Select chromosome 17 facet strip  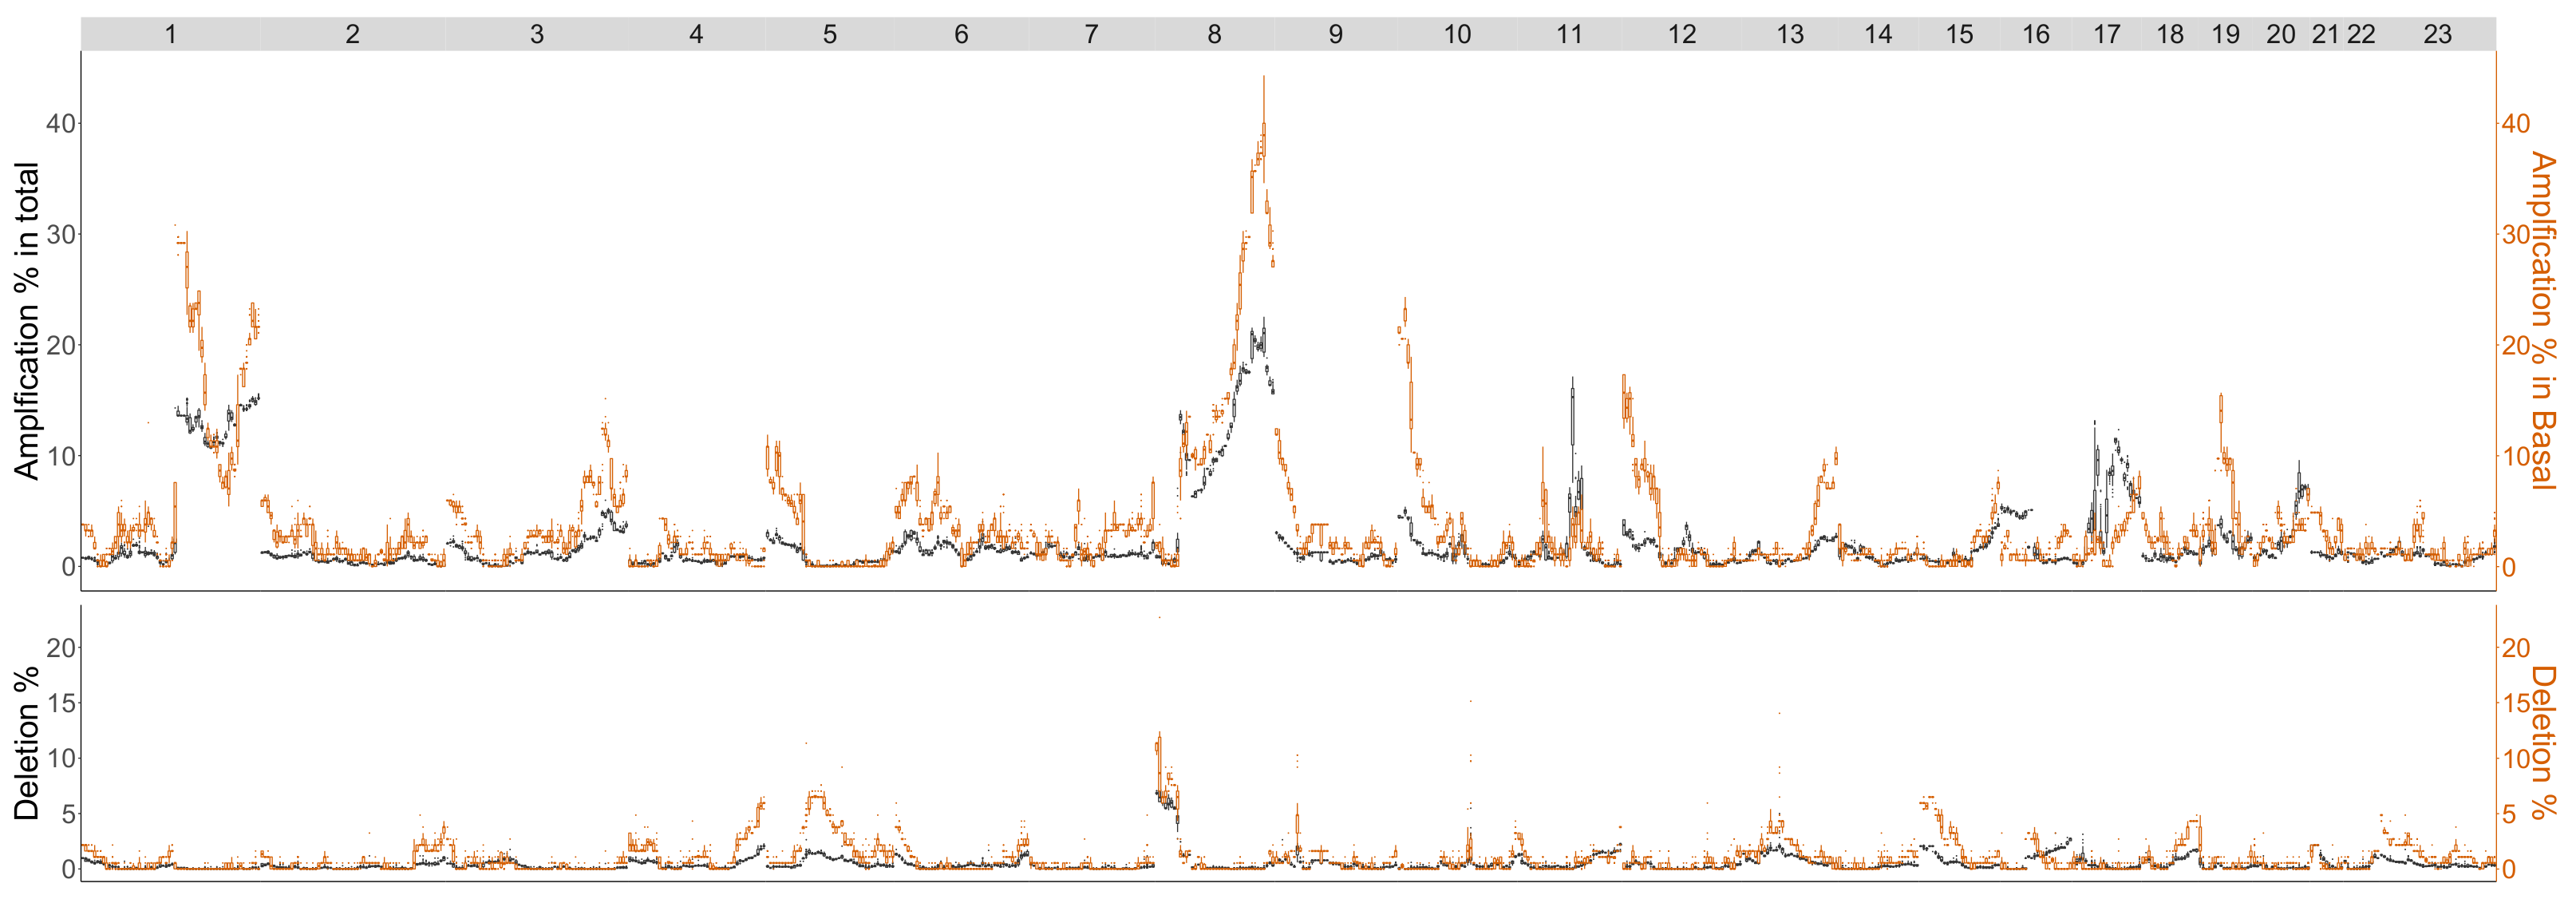(2107, 35)
